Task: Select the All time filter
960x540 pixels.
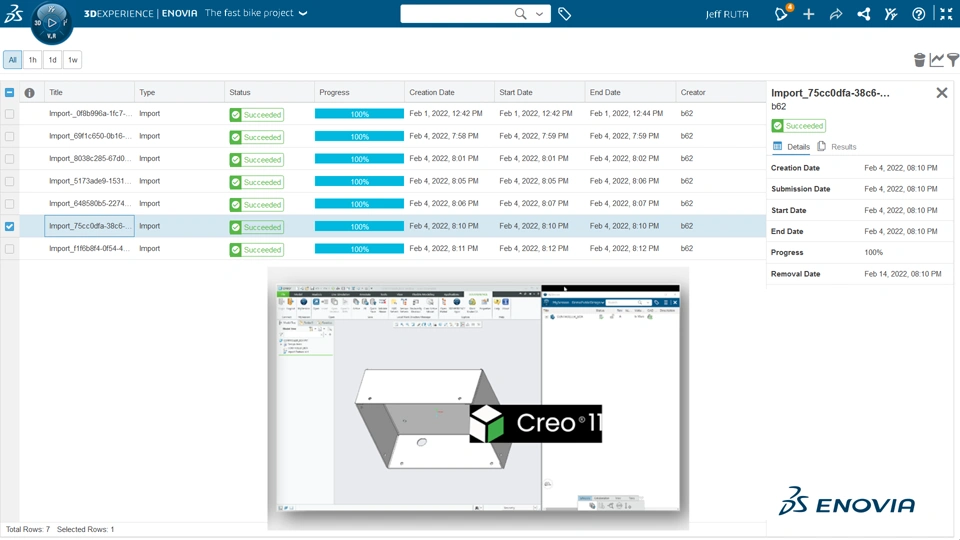Action: point(12,59)
